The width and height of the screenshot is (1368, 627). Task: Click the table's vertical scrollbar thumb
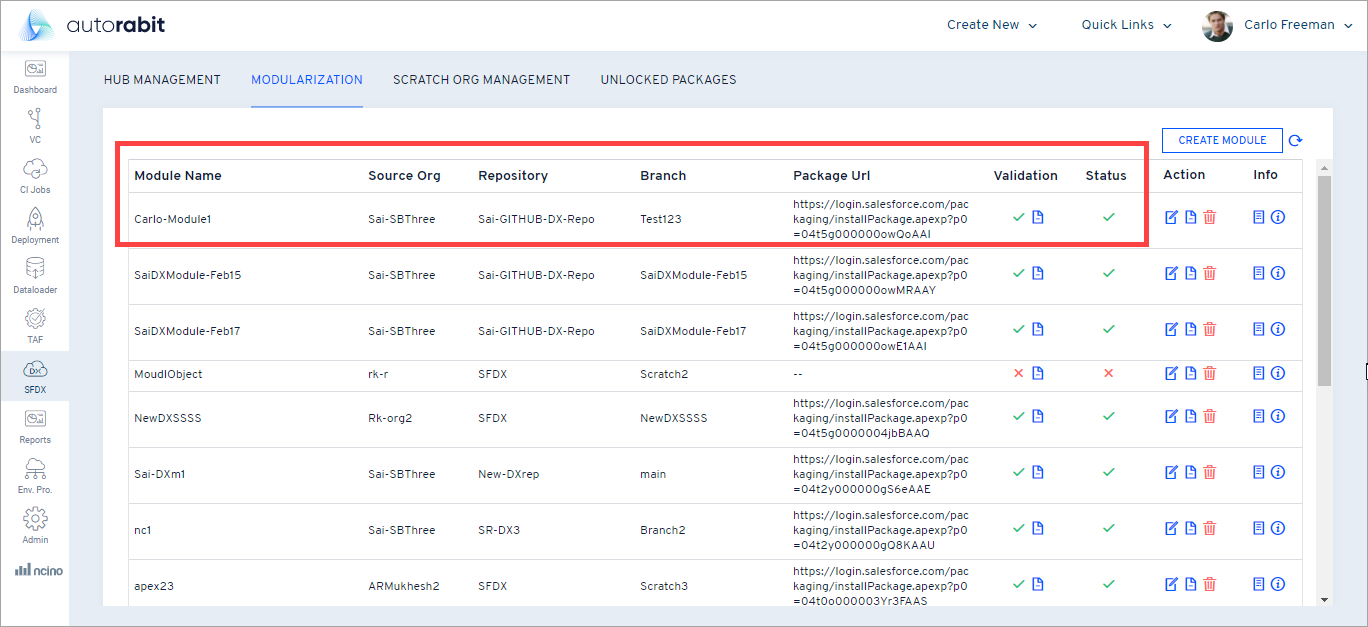(x=1324, y=280)
